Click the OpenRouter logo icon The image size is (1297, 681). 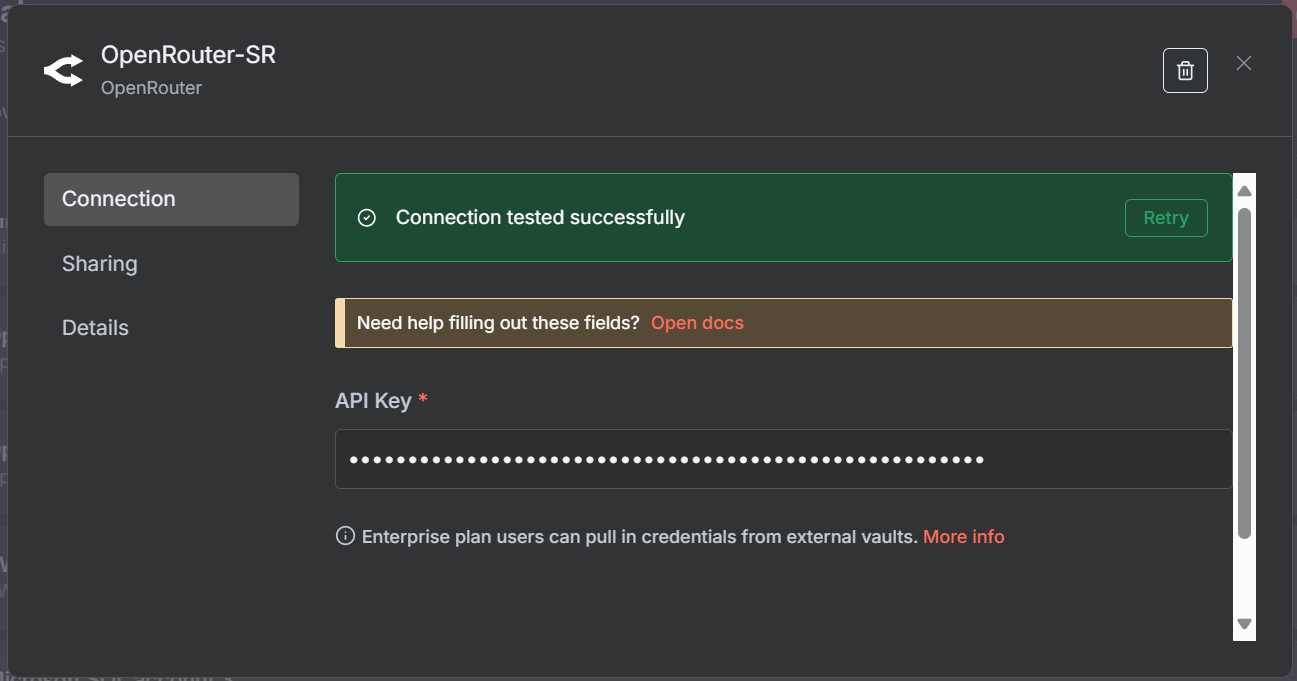(63, 71)
